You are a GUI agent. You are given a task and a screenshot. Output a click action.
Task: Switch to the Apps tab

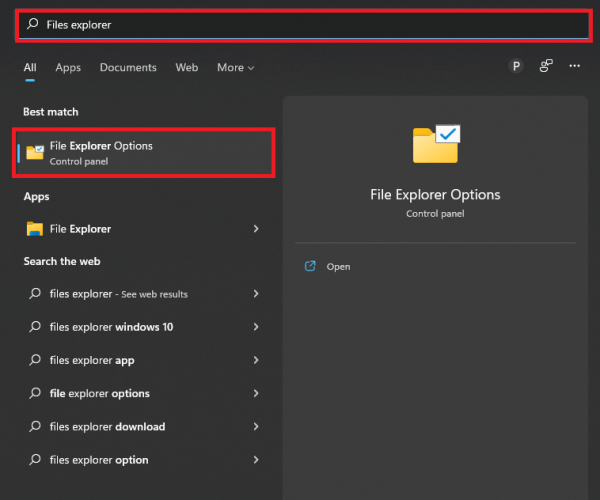[68, 68]
